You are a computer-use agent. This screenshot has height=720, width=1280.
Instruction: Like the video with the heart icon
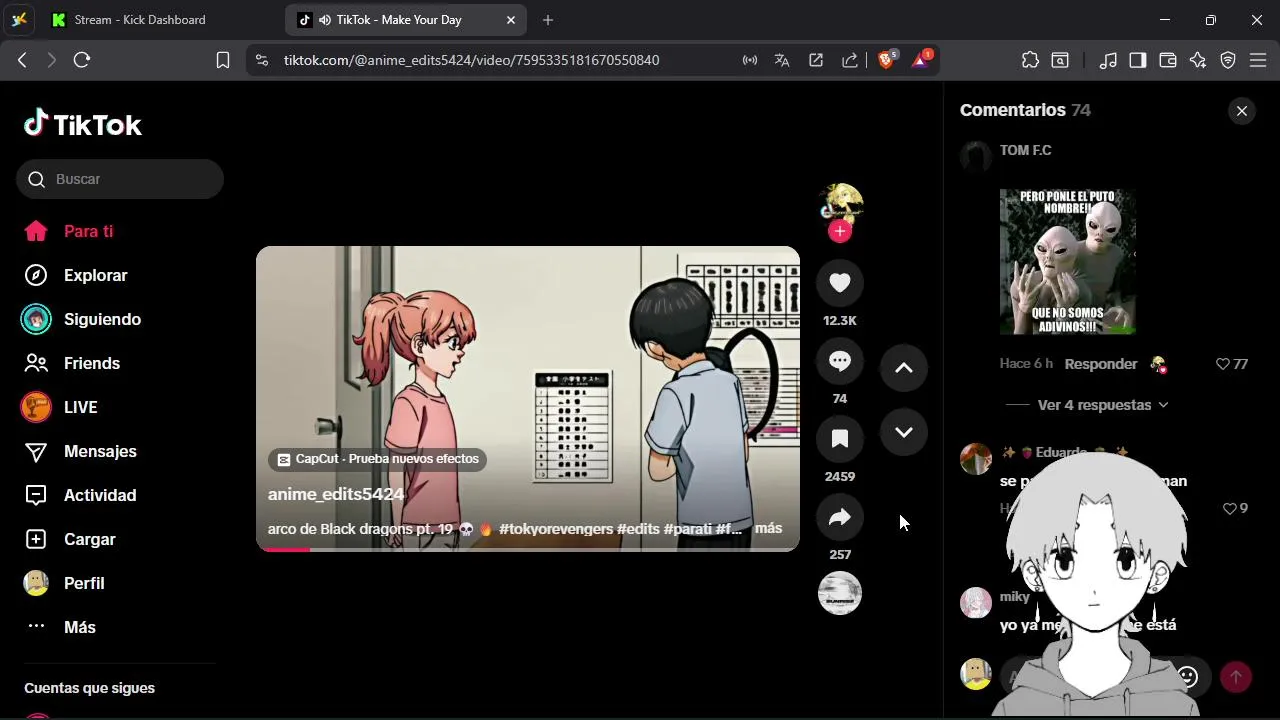tap(840, 283)
